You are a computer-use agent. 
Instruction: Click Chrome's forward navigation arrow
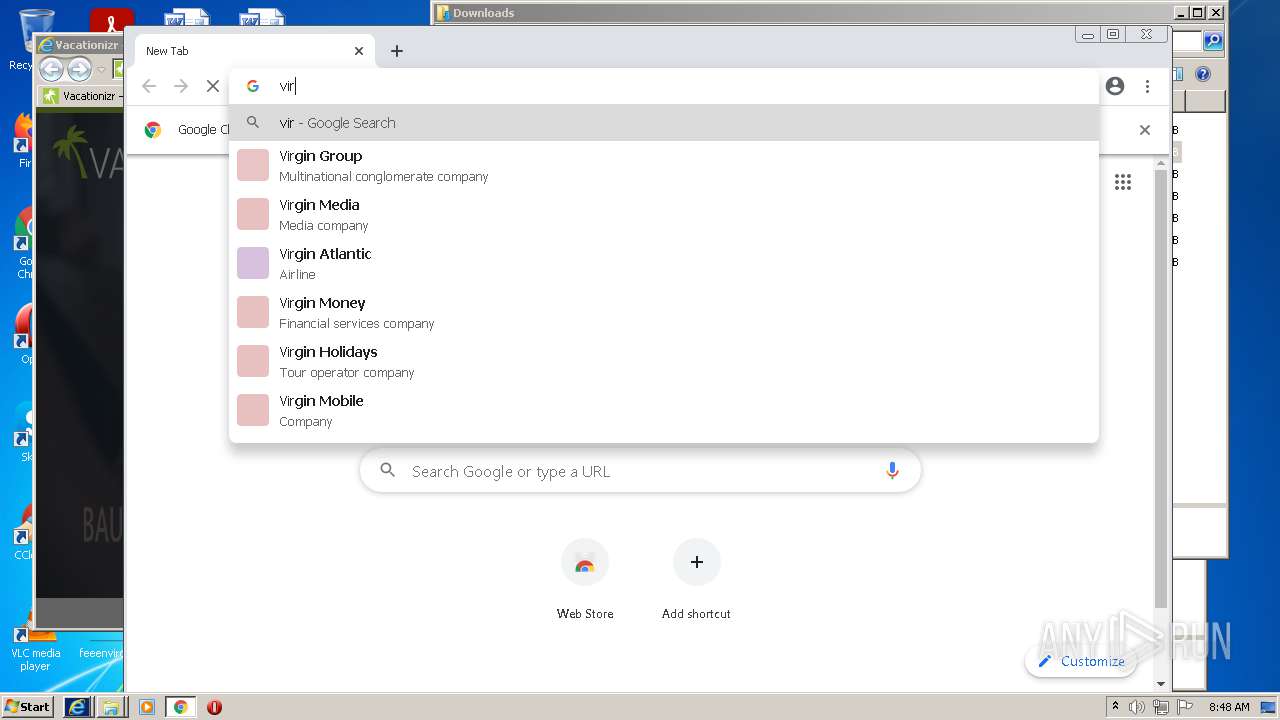coord(181,86)
